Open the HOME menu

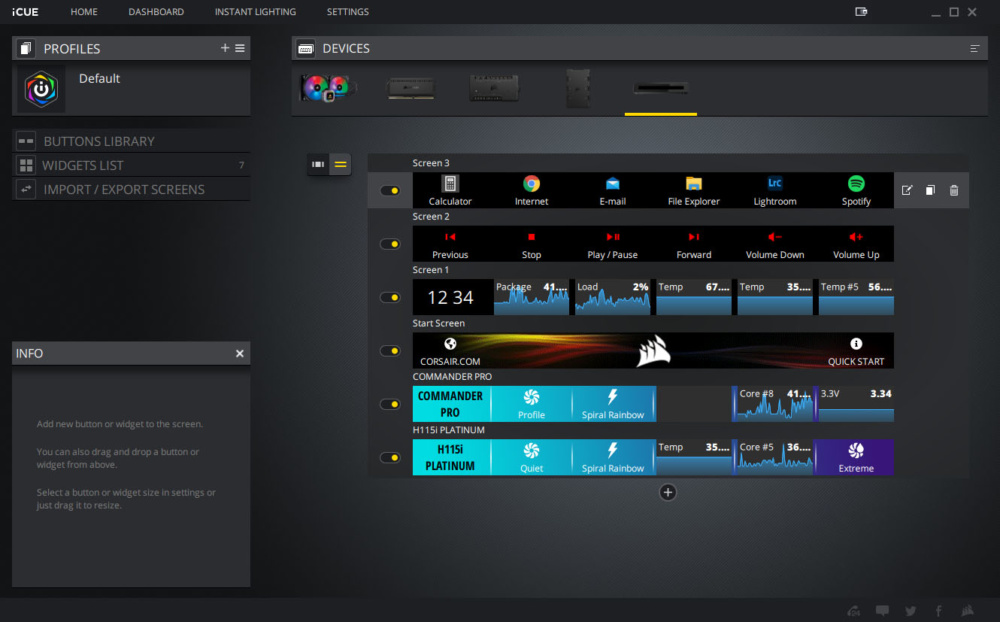[84, 11]
